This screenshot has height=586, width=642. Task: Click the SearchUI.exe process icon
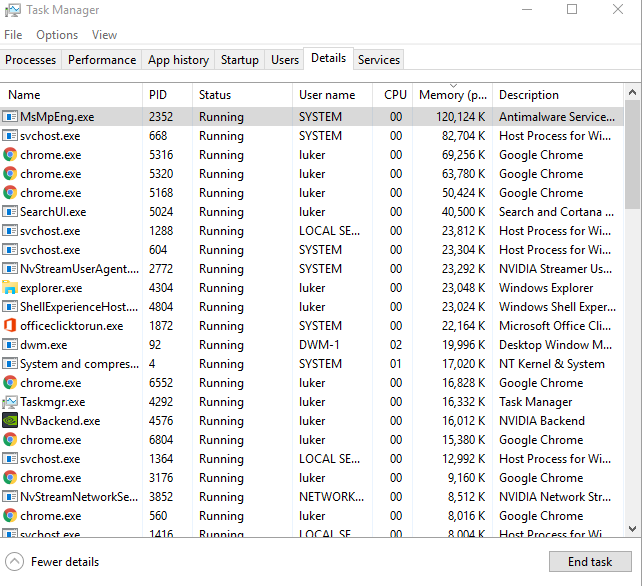point(10,212)
